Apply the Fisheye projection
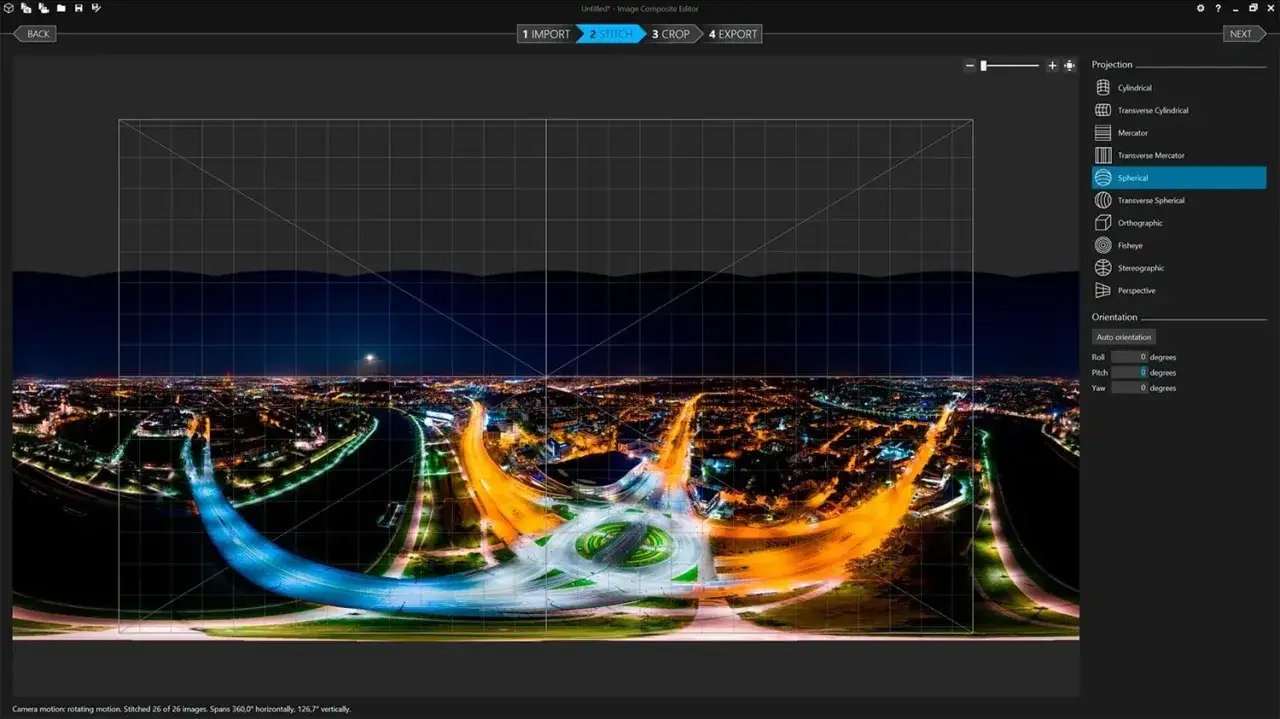Image resolution: width=1280 pixels, height=719 pixels. click(x=1129, y=245)
